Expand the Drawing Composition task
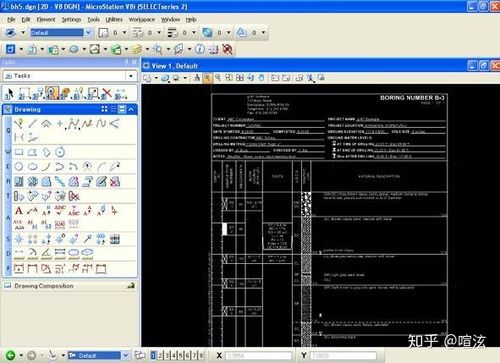 (70, 286)
